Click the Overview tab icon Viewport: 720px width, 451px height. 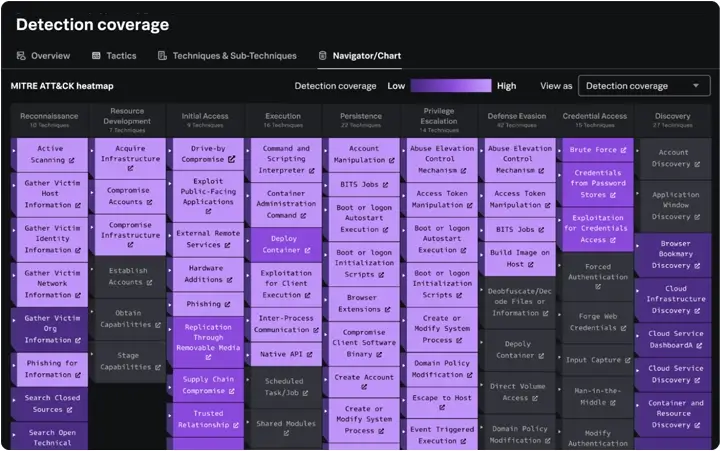(x=22, y=56)
